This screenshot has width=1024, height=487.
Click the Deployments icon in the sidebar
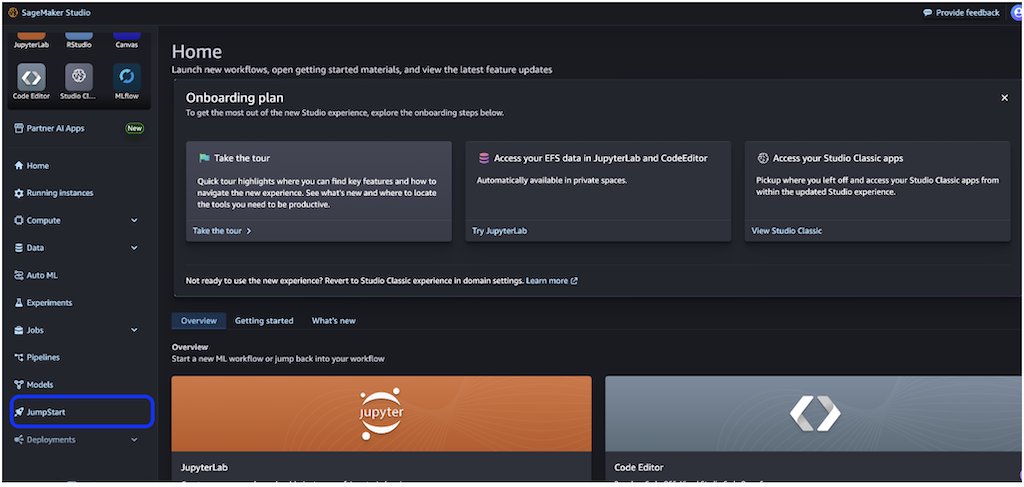point(19,440)
